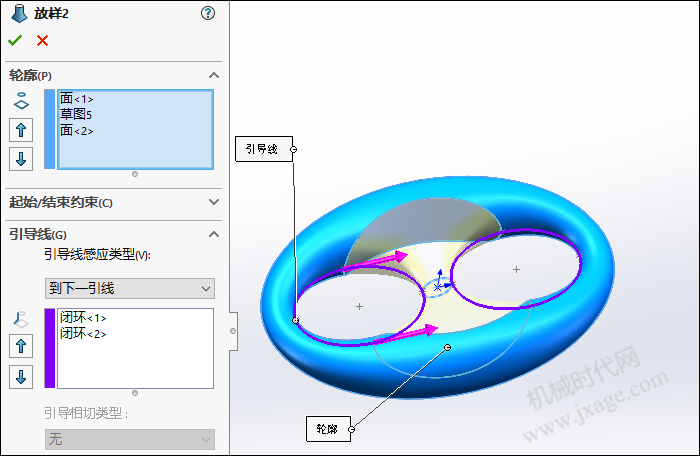This screenshot has width=700, height=456.
Task: Click the blue profile color bar
Action: 50,129
